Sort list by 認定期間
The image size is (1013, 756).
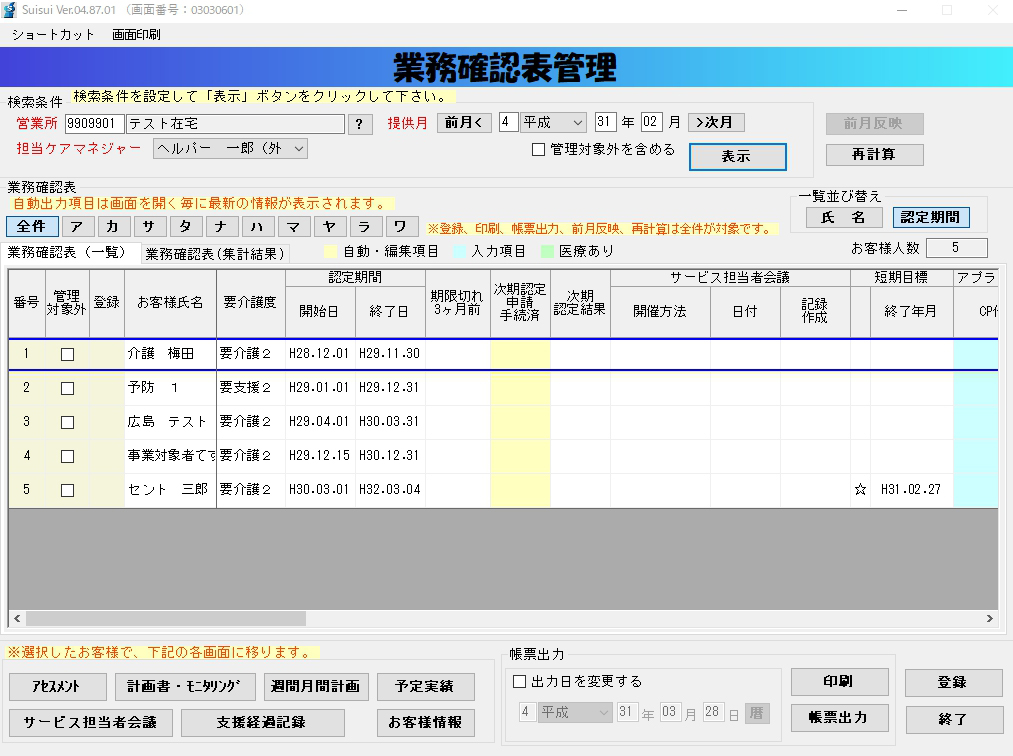coord(931,218)
